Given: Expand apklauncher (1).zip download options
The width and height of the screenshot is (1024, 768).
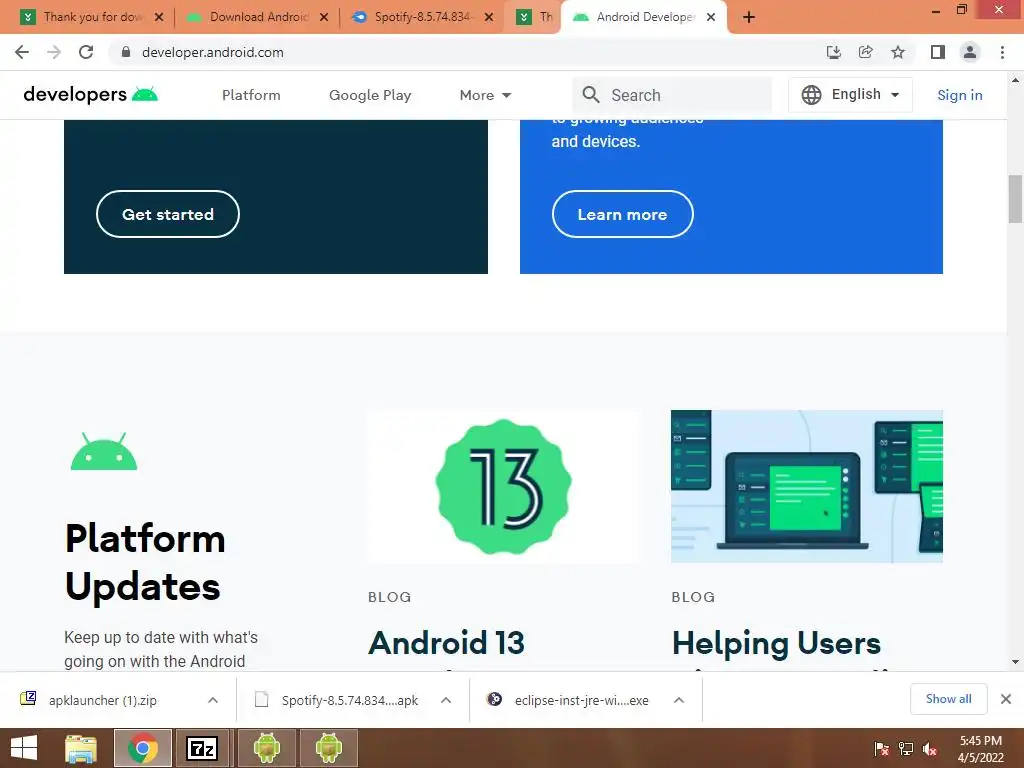Looking at the screenshot, I should point(213,700).
